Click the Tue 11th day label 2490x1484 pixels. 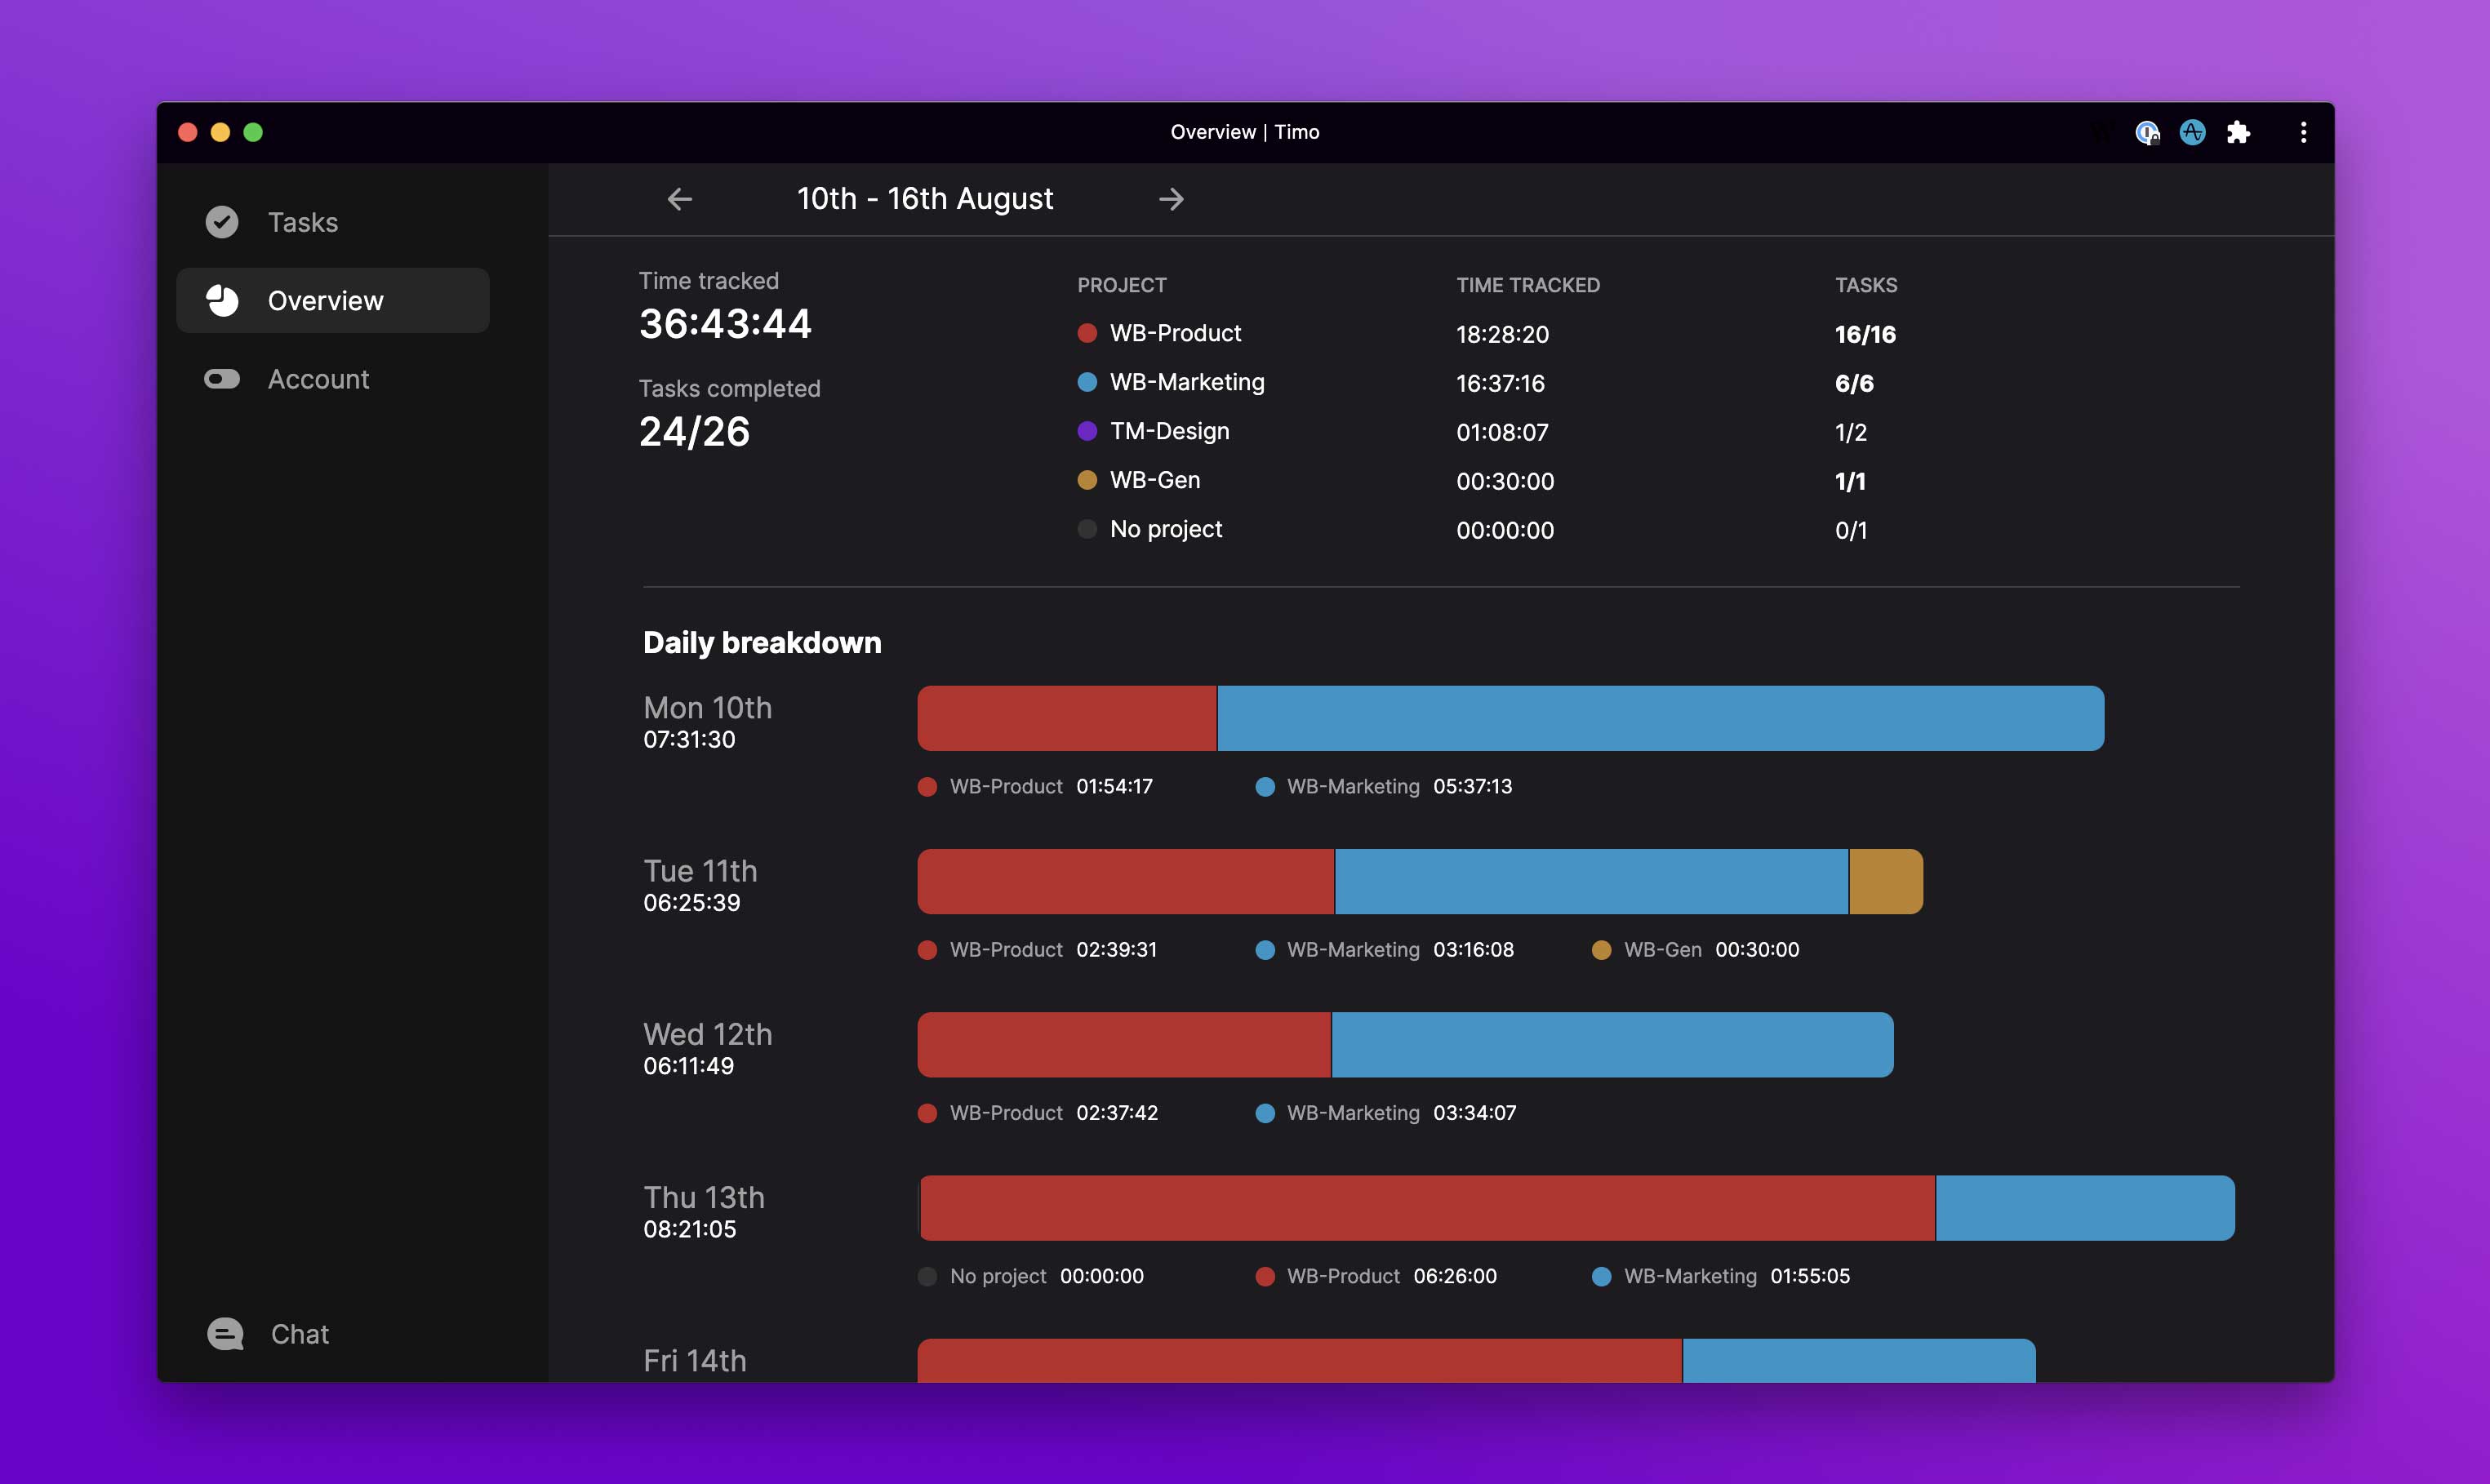pos(700,871)
